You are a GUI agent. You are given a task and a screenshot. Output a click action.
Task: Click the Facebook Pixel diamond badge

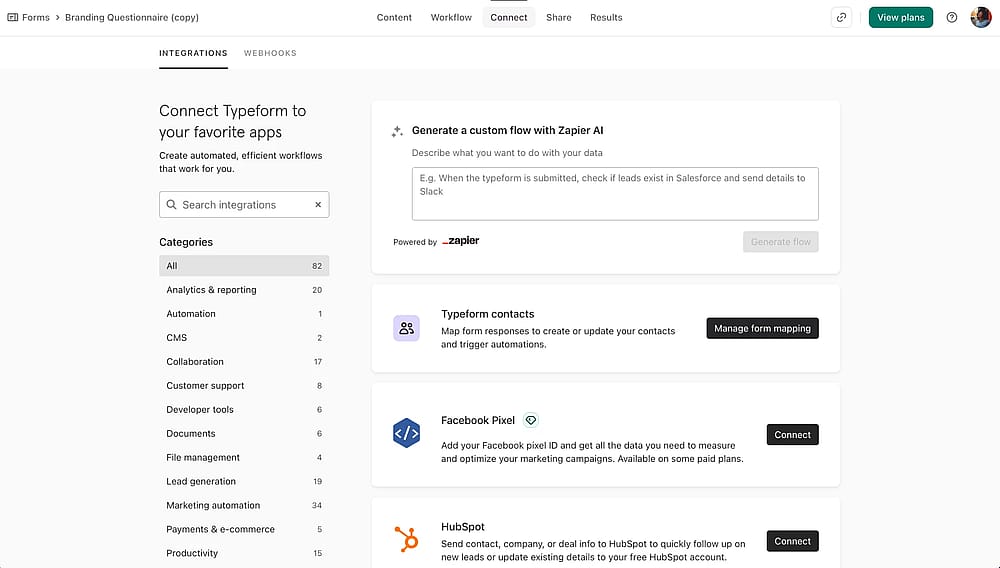coord(531,420)
